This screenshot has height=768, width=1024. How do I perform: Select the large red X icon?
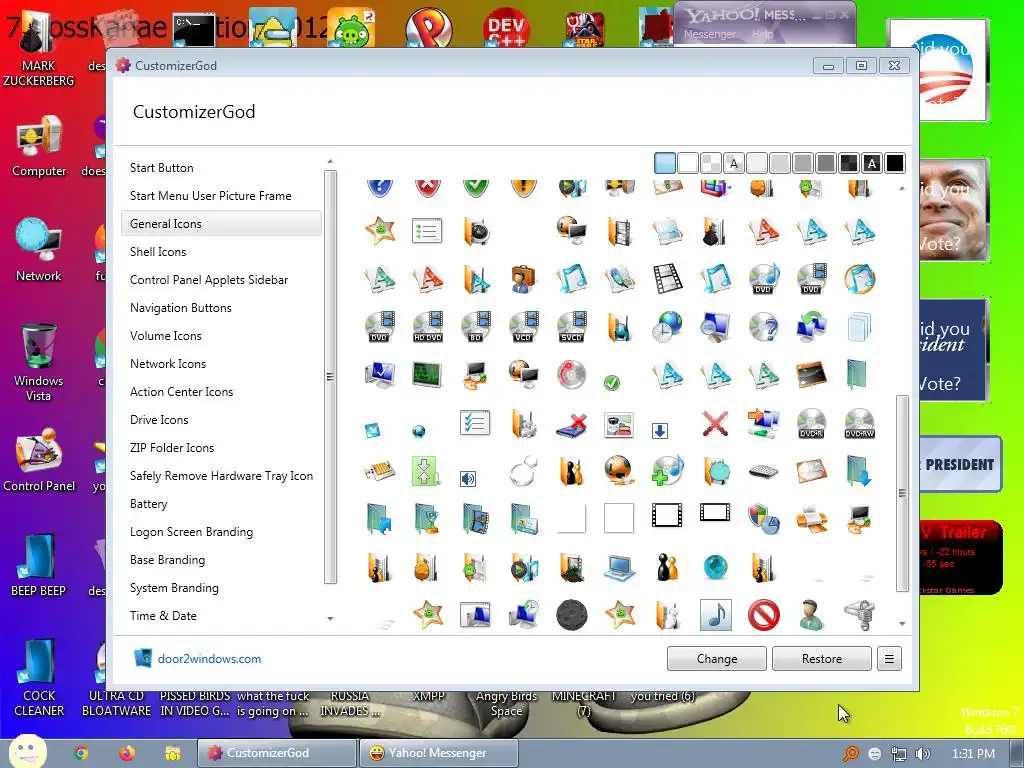point(715,423)
